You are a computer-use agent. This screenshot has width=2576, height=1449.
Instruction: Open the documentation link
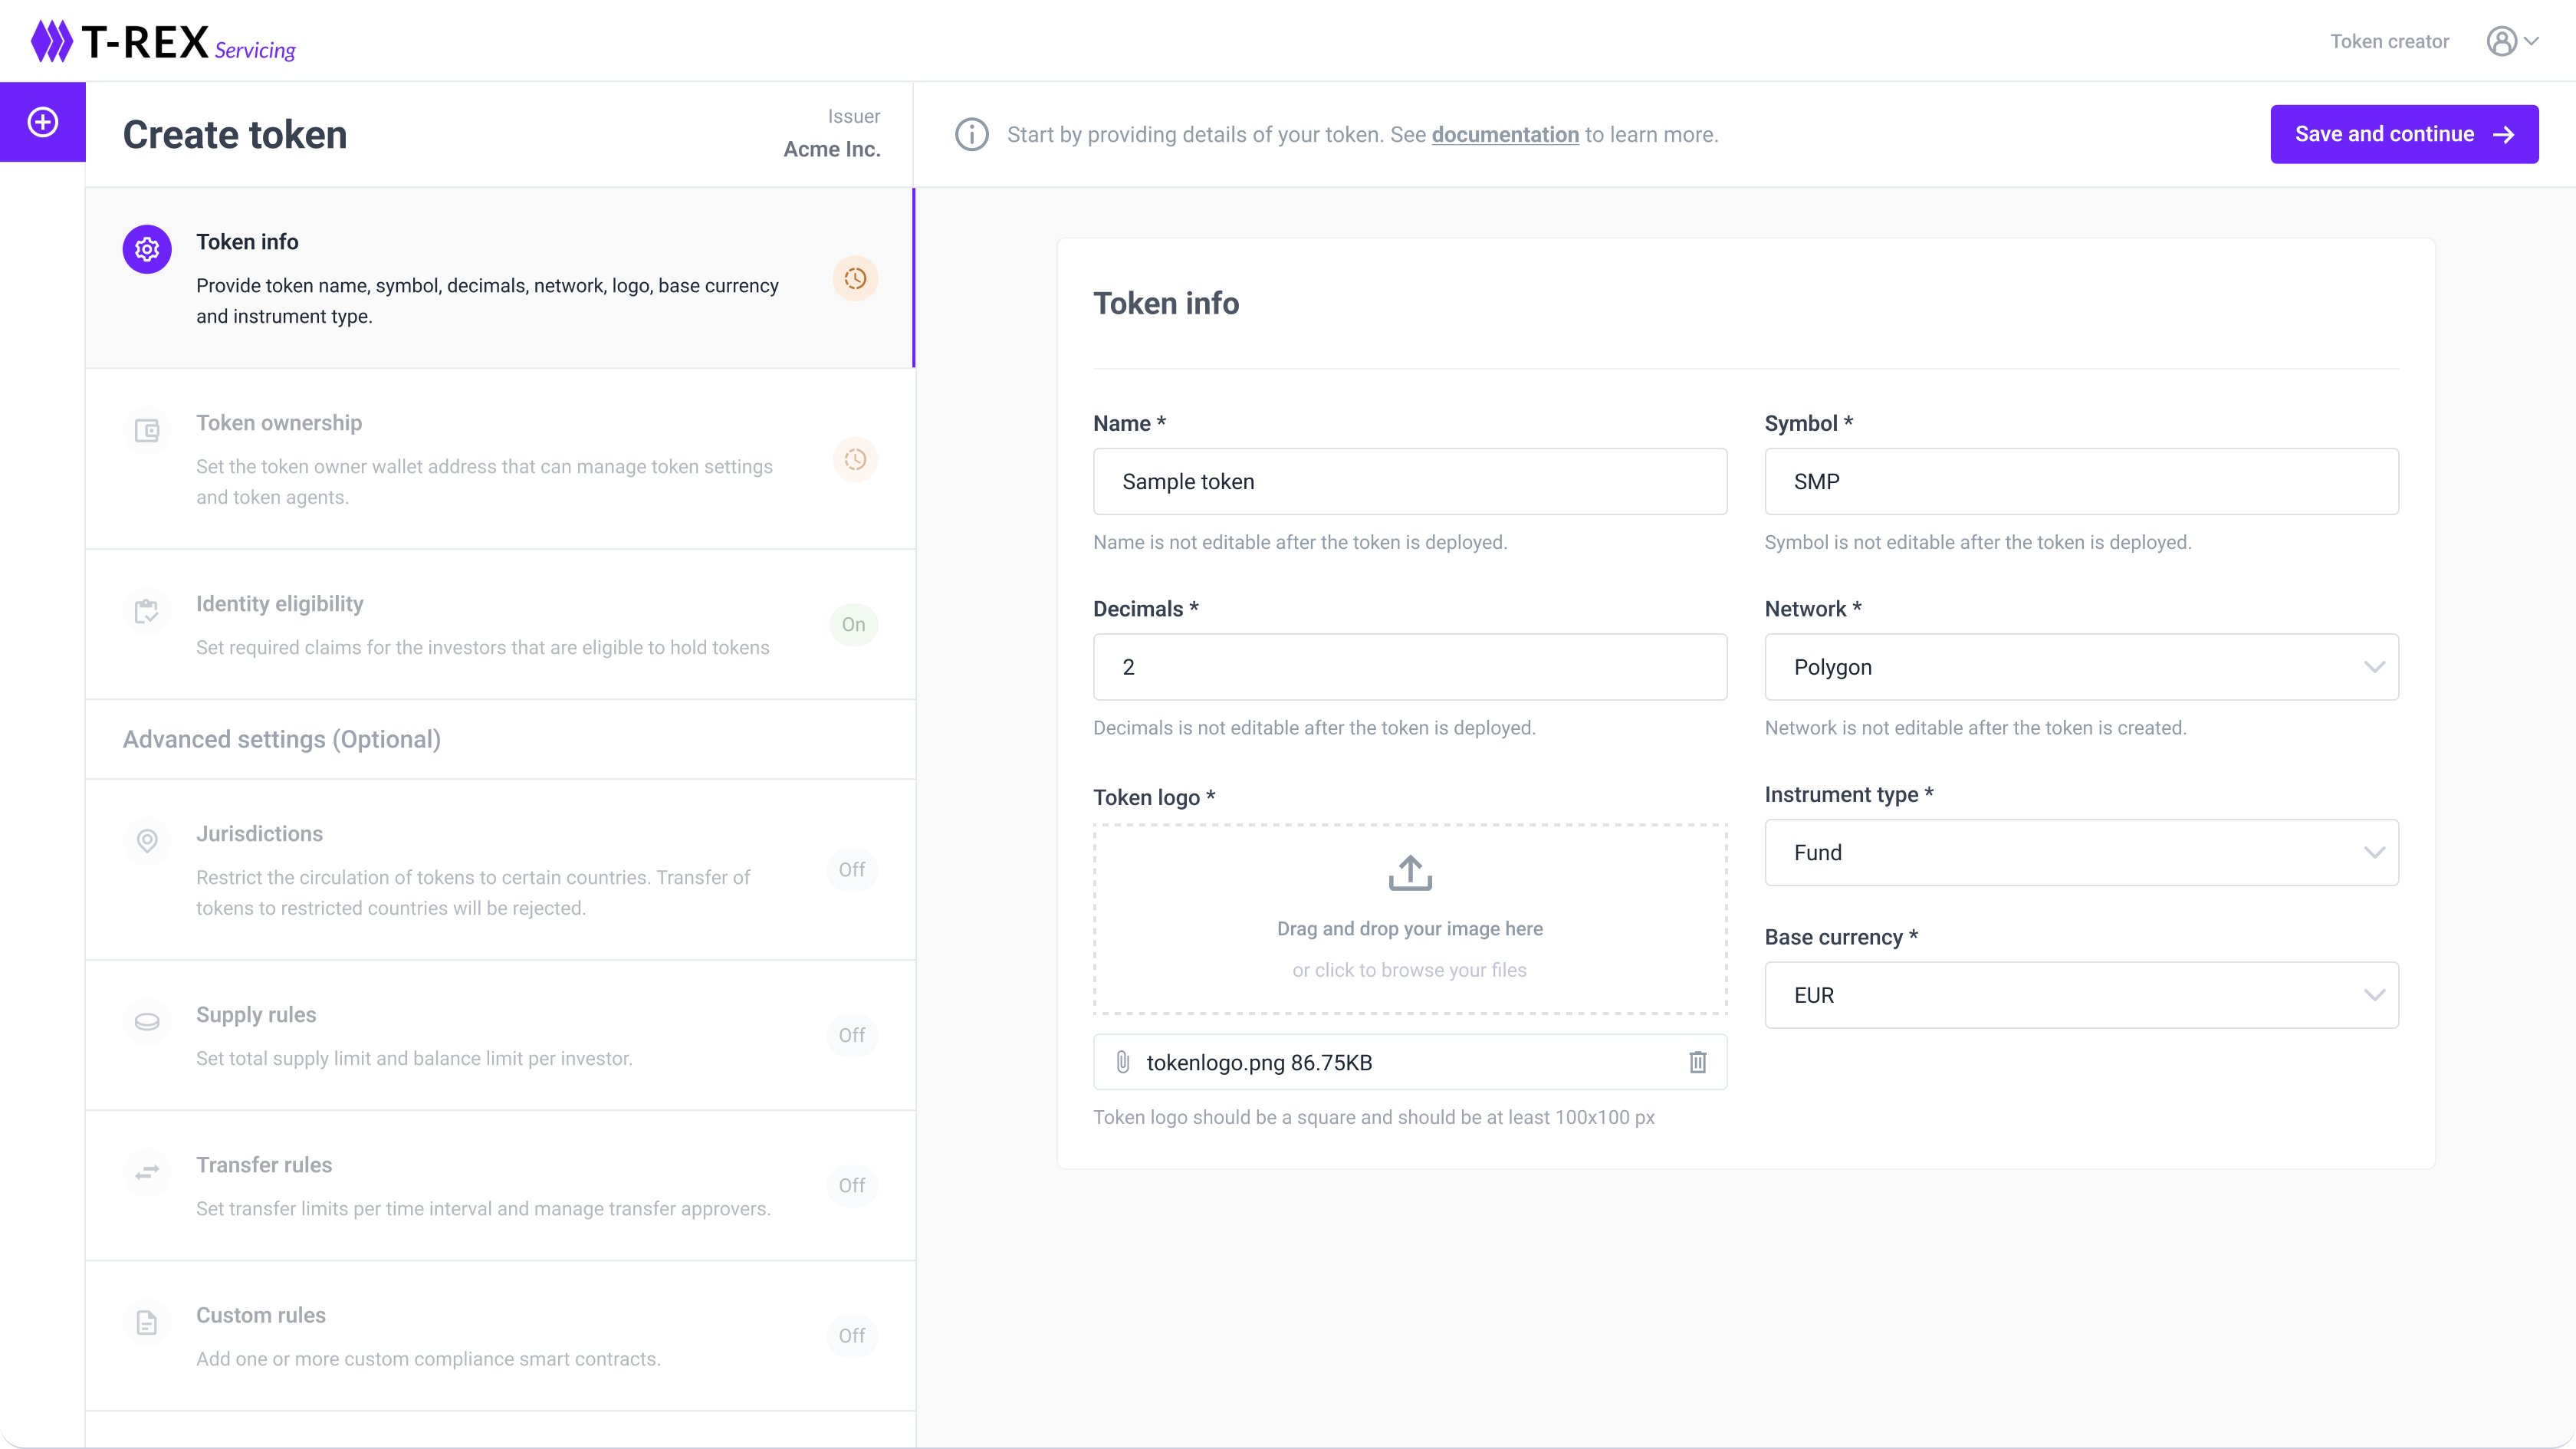[1504, 135]
